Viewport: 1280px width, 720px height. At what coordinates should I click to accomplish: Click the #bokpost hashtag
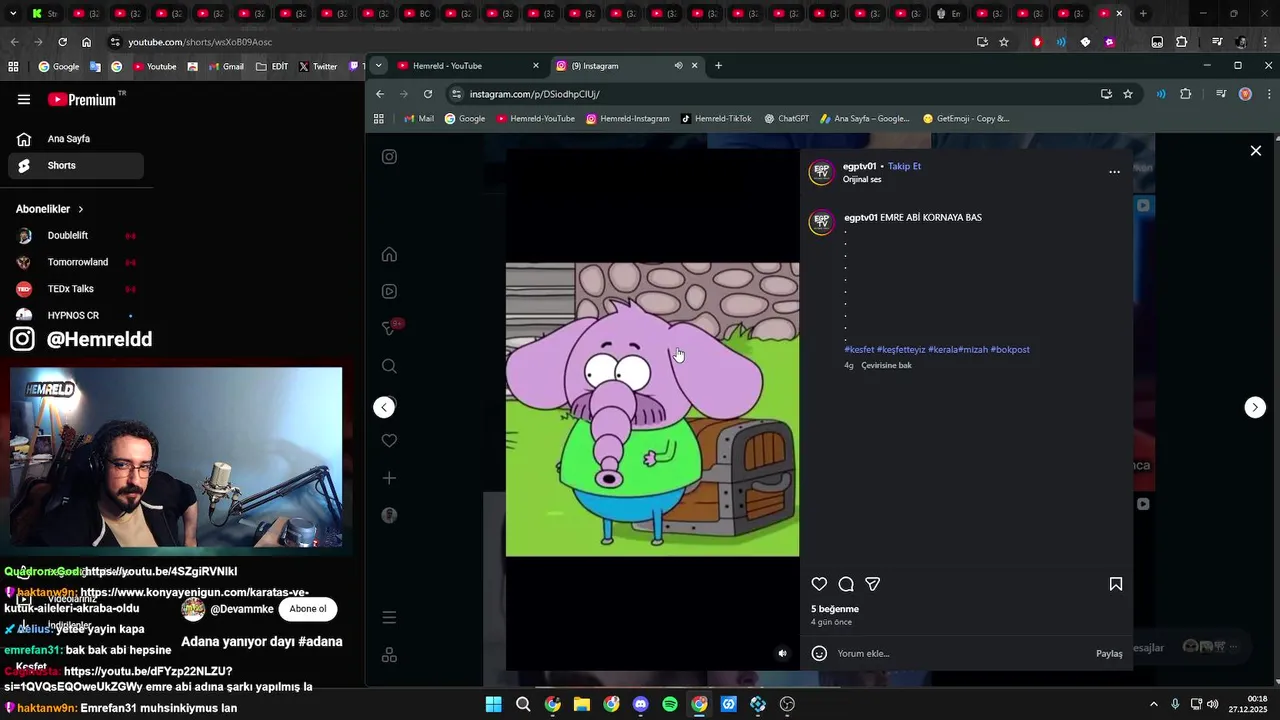tap(1010, 349)
